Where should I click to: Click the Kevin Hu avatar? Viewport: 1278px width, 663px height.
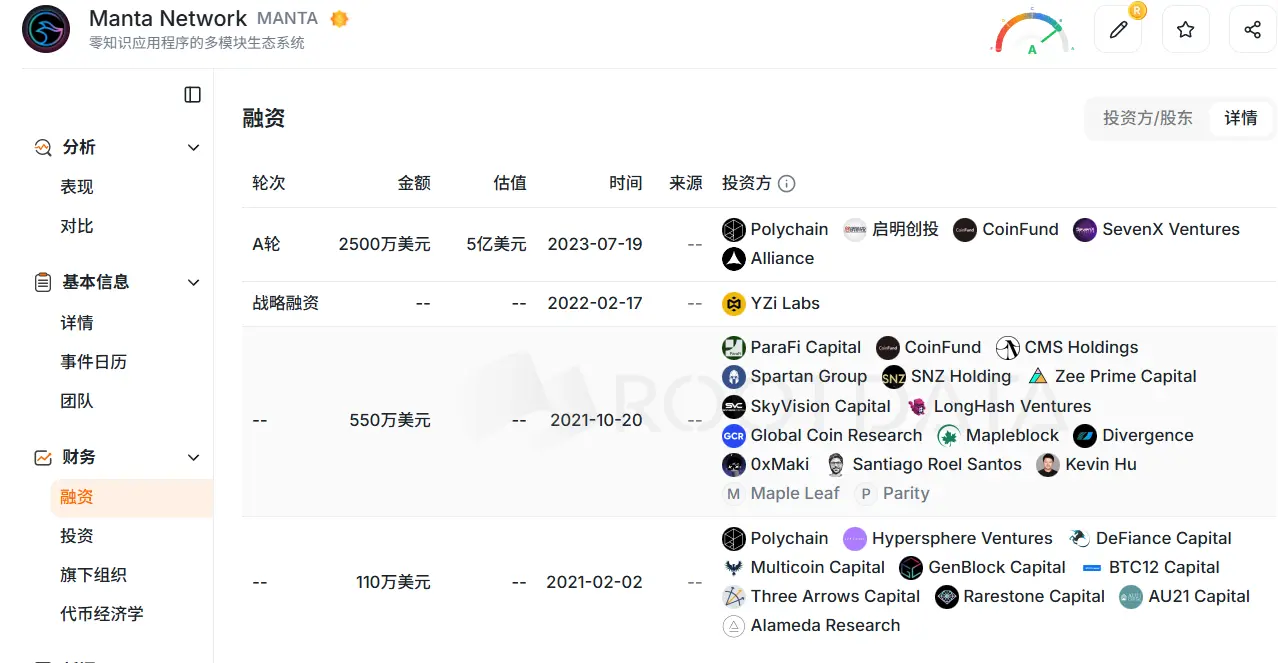(1048, 464)
